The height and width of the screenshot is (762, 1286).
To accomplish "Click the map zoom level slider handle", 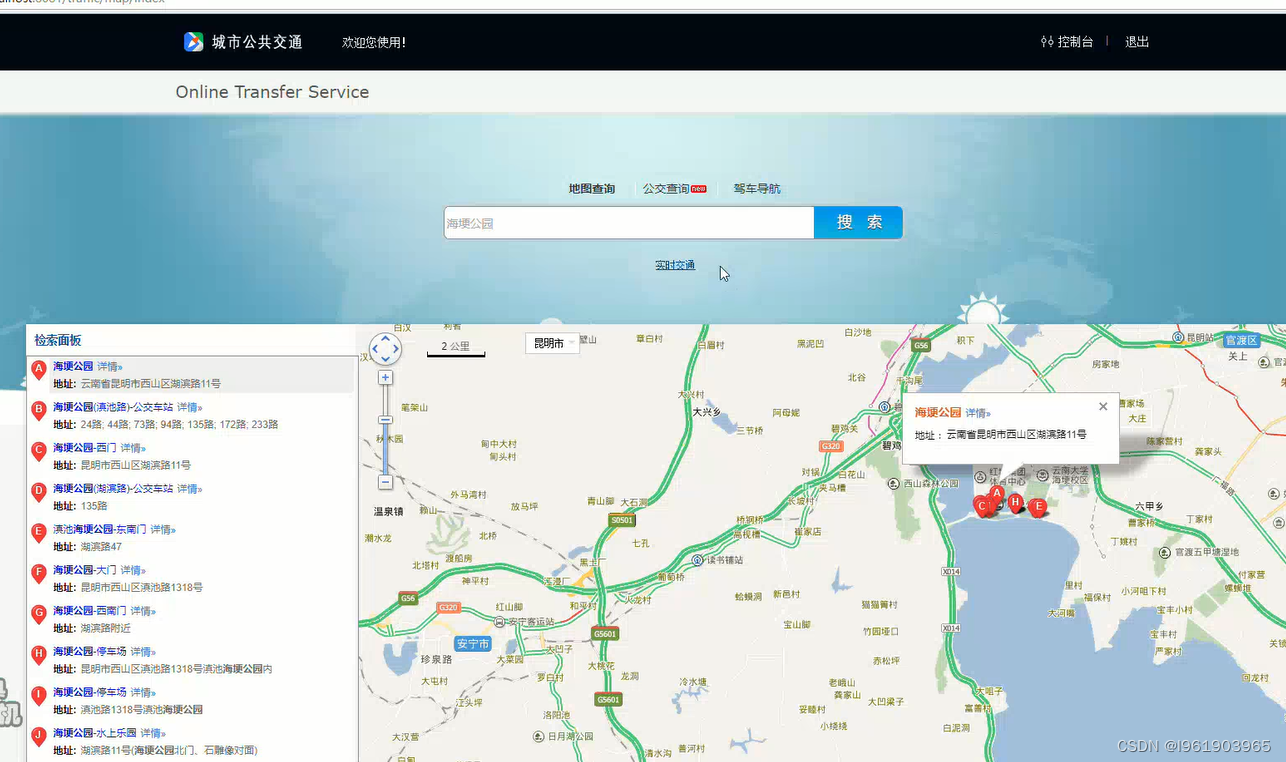I will pos(386,419).
